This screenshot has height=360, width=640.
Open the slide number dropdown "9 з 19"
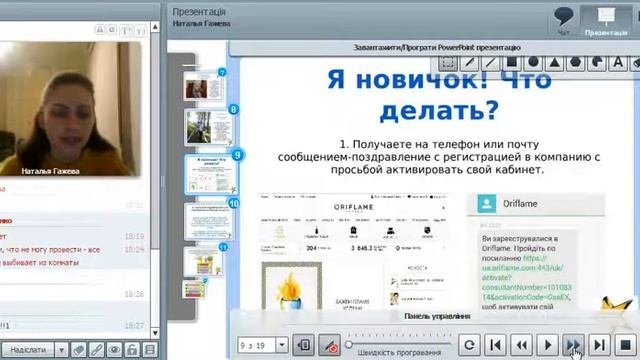282,345
